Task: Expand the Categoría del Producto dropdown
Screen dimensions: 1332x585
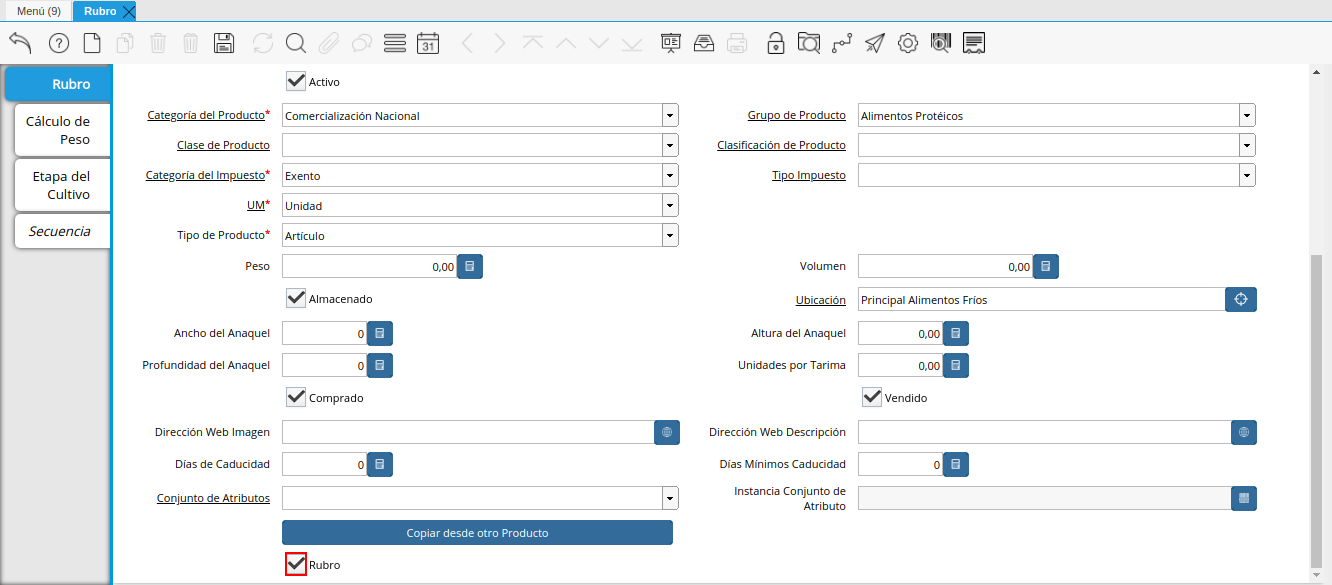Action: (670, 116)
